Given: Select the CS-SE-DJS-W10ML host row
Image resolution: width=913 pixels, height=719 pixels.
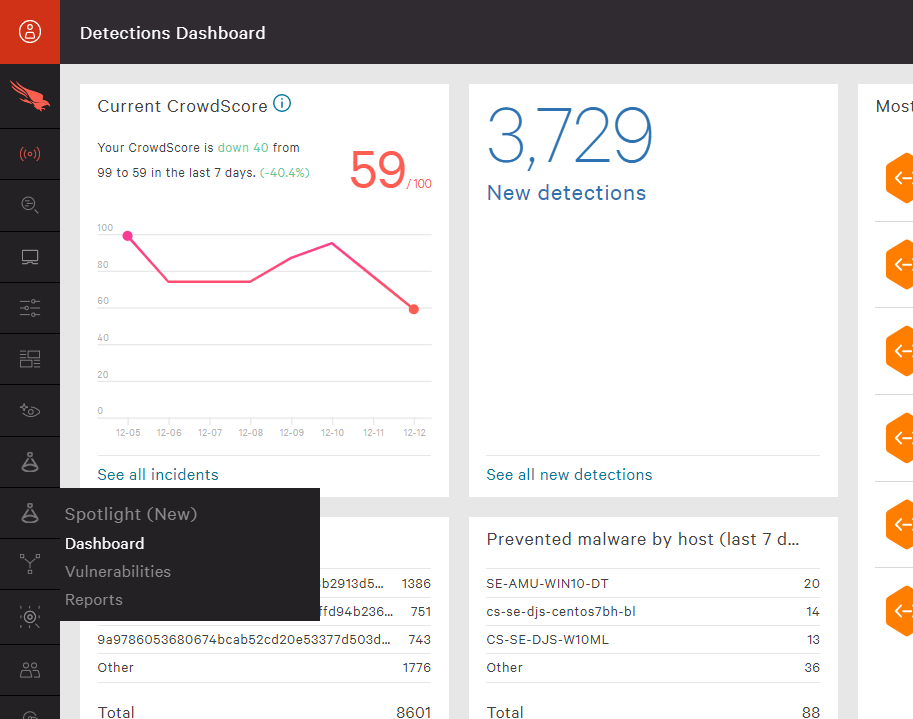Looking at the screenshot, I should (x=653, y=639).
